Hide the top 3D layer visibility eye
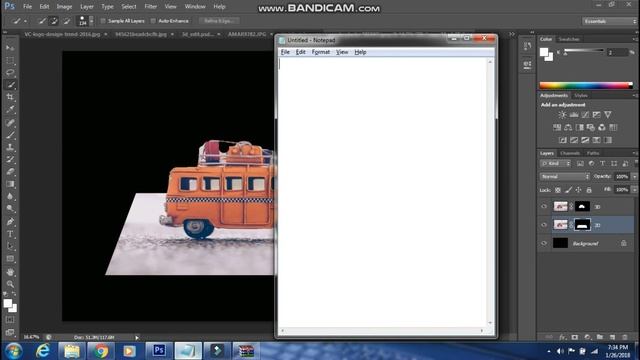The height and width of the screenshot is (360, 640). click(544, 207)
